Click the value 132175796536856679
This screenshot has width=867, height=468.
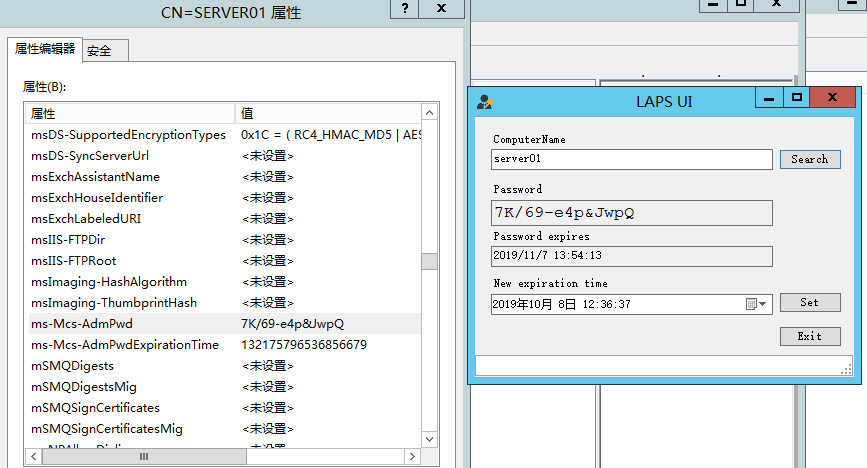(x=304, y=345)
